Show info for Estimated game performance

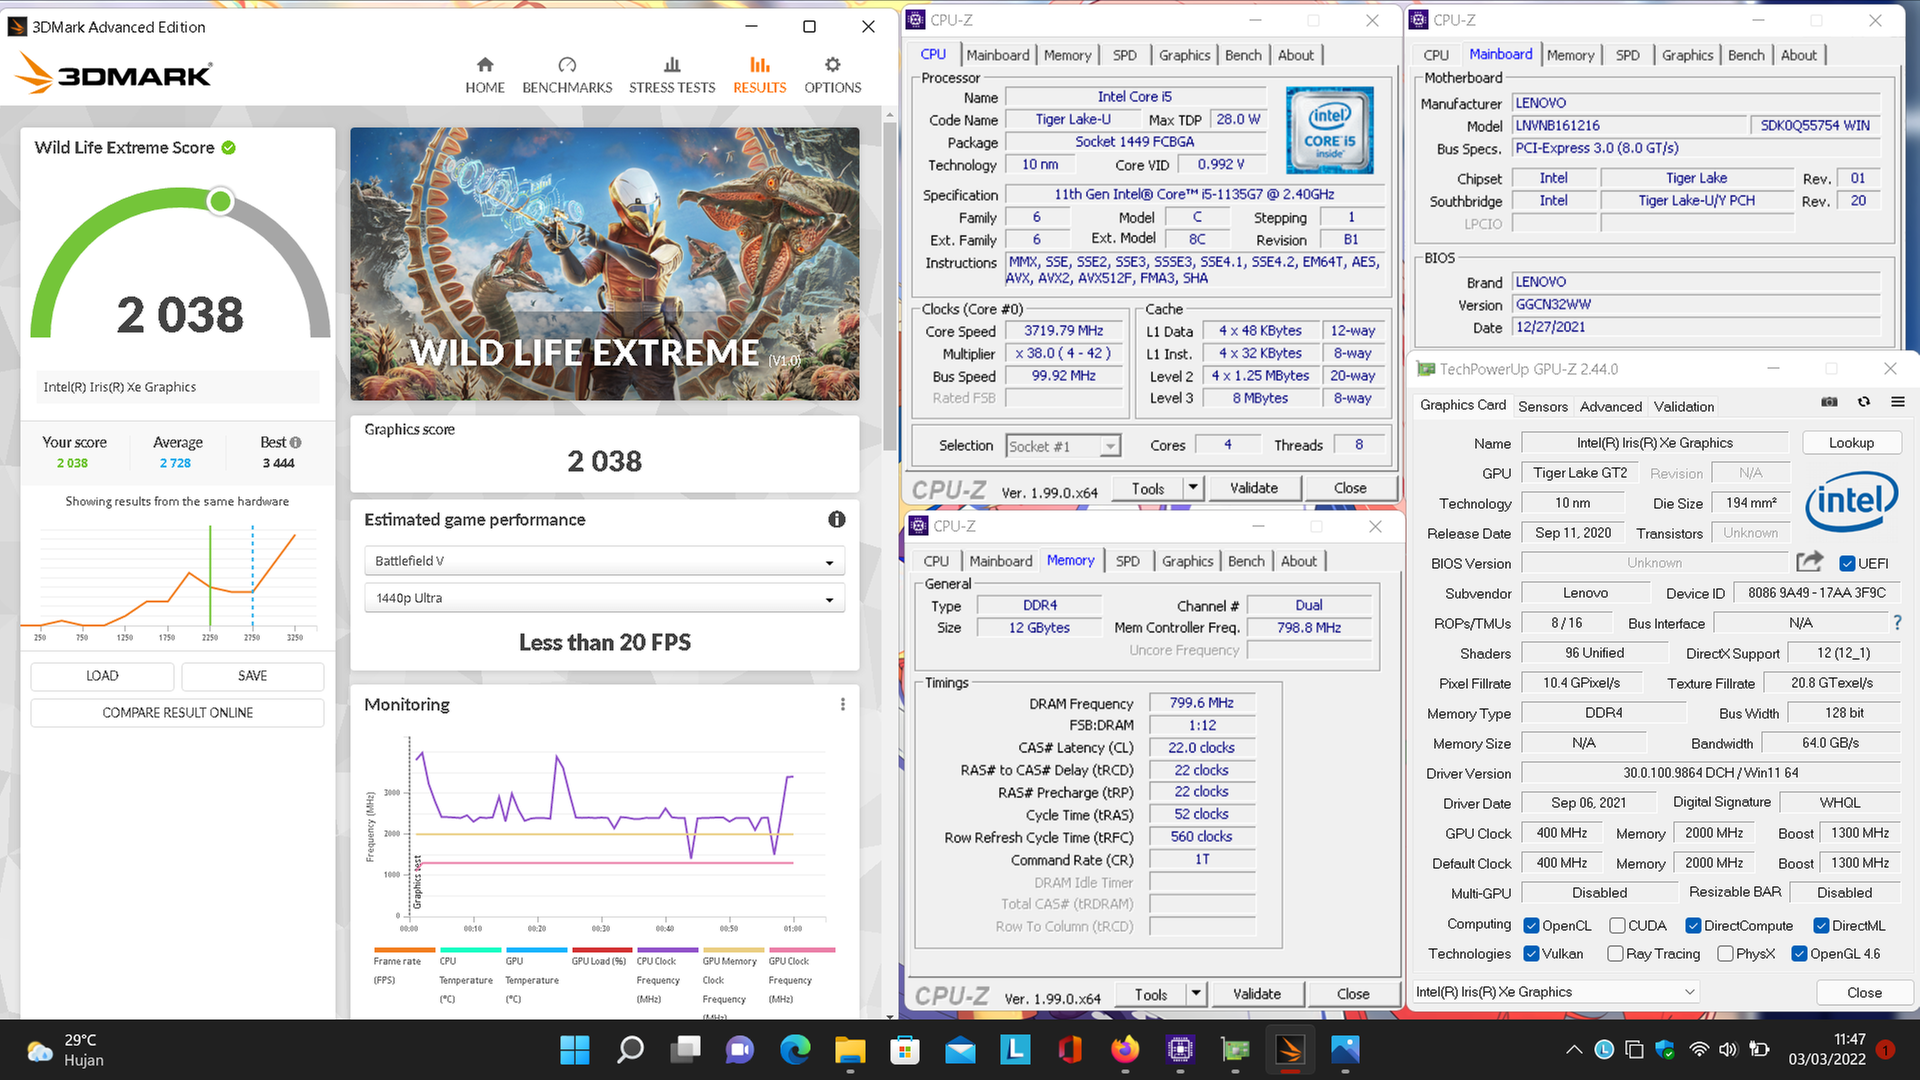(837, 519)
